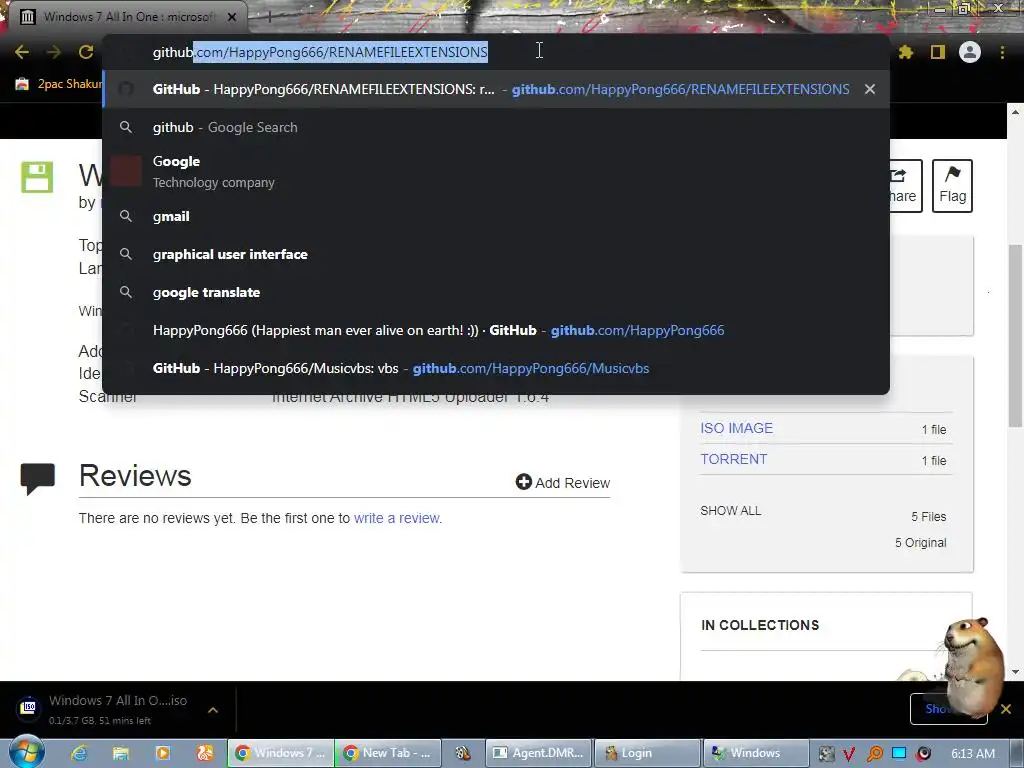Click the green floppy disk software icon
This screenshot has width=1024, height=768.
(x=37, y=177)
